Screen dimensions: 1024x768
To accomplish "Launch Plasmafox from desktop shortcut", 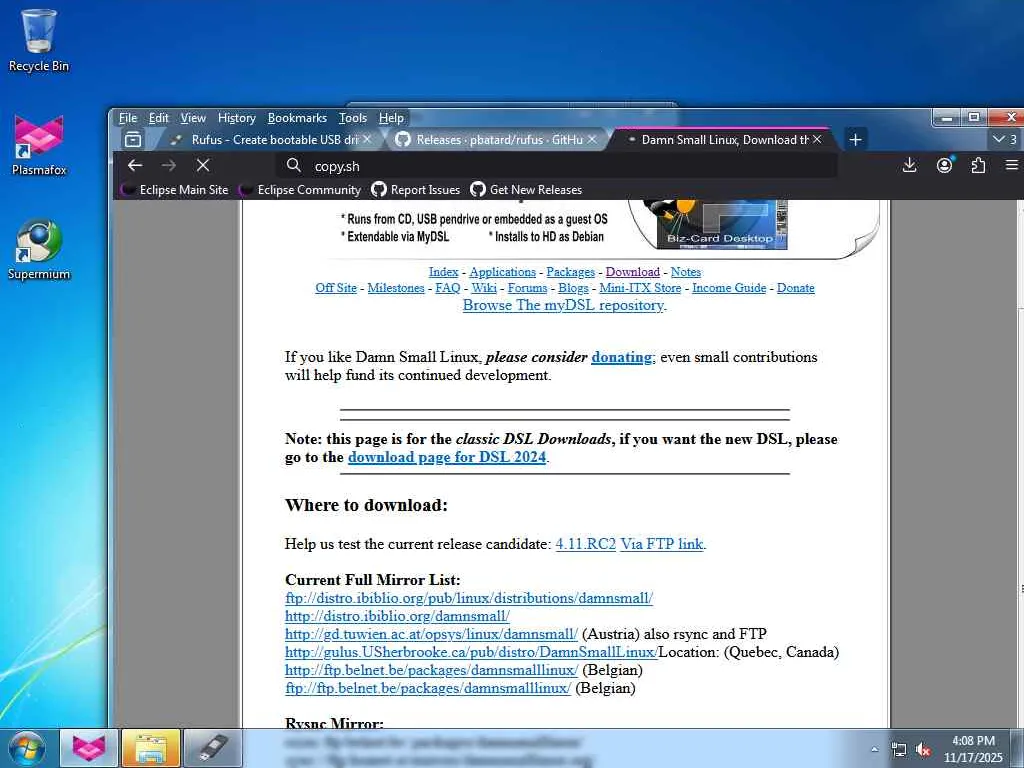I will (39, 145).
